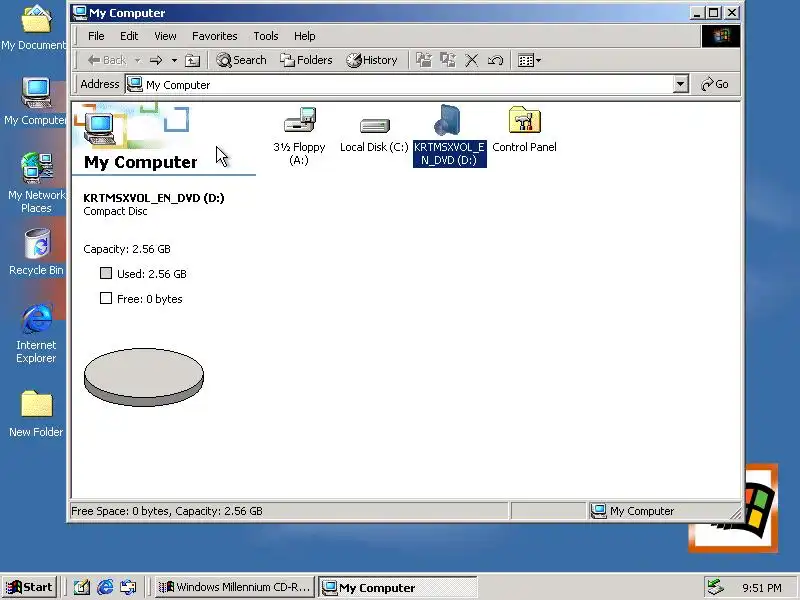800x600 pixels.
Task: Select My Computer desktop icon
Action: [x=35, y=102]
